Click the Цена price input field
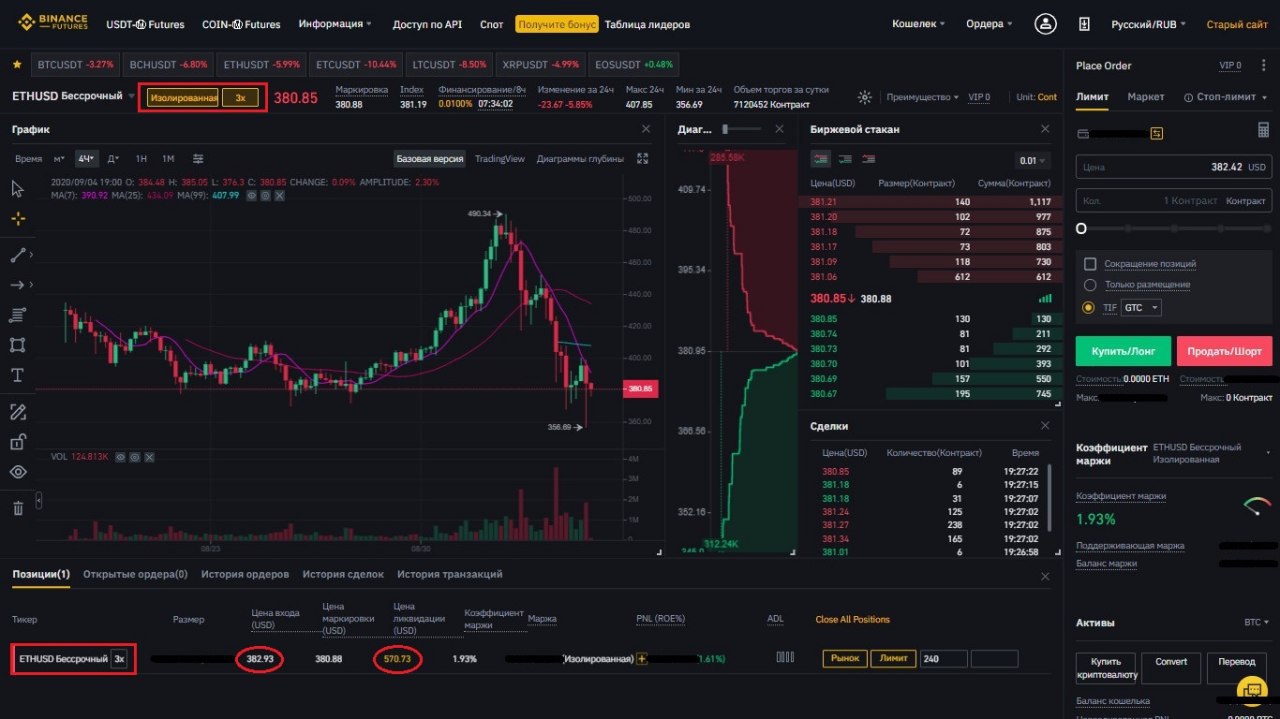Image resolution: width=1280 pixels, height=719 pixels. pyautogui.click(x=1173, y=167)
